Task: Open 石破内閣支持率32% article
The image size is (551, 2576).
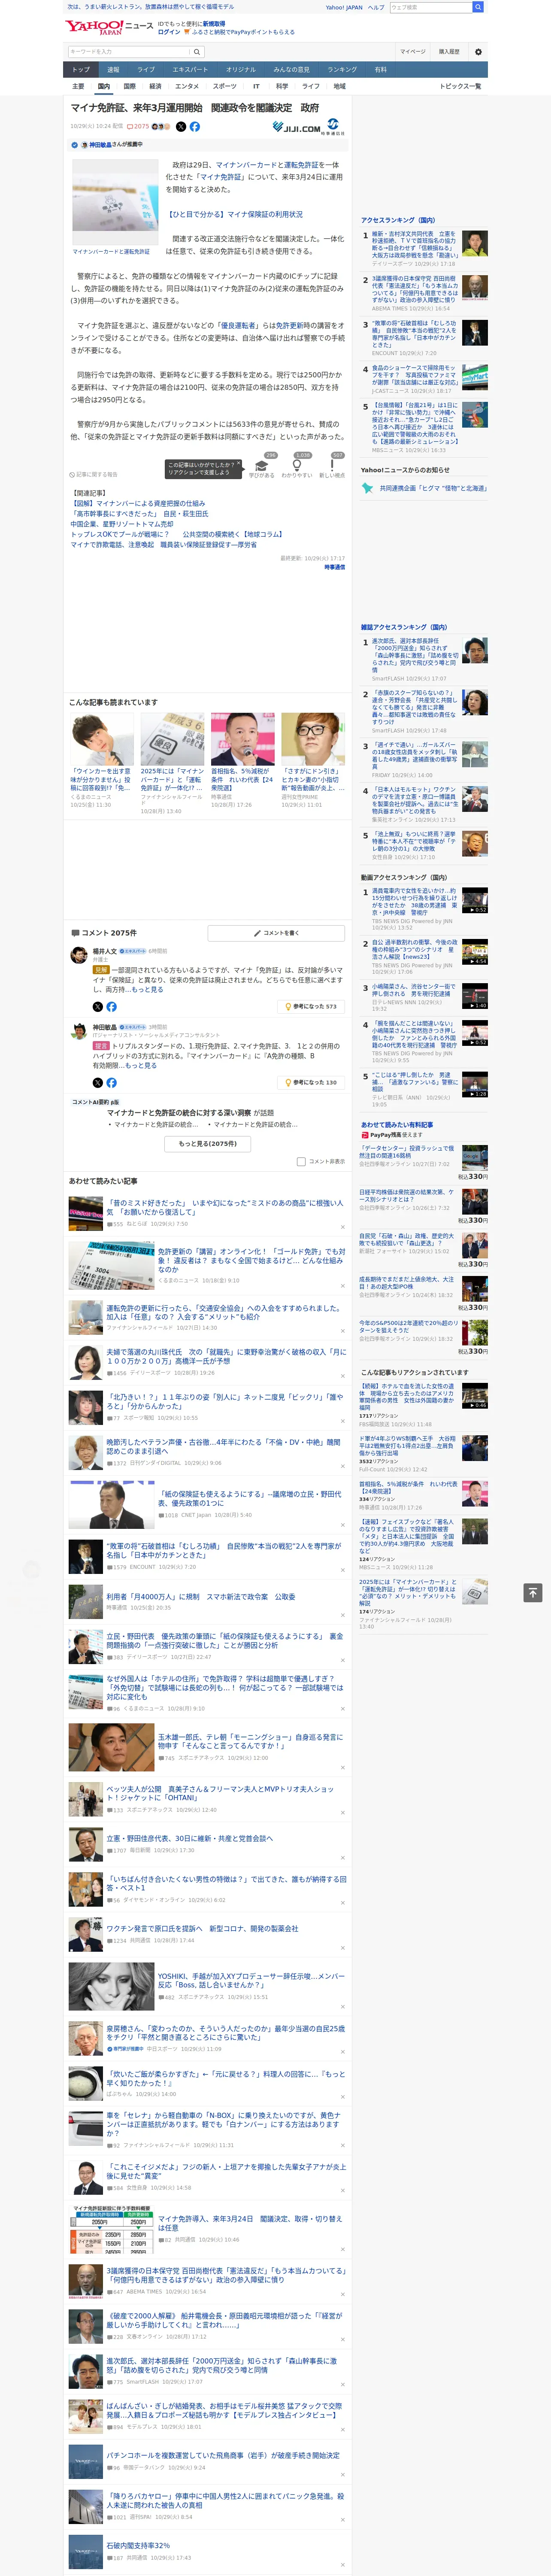Action: pyautogui.click(x=138, y=2545)
